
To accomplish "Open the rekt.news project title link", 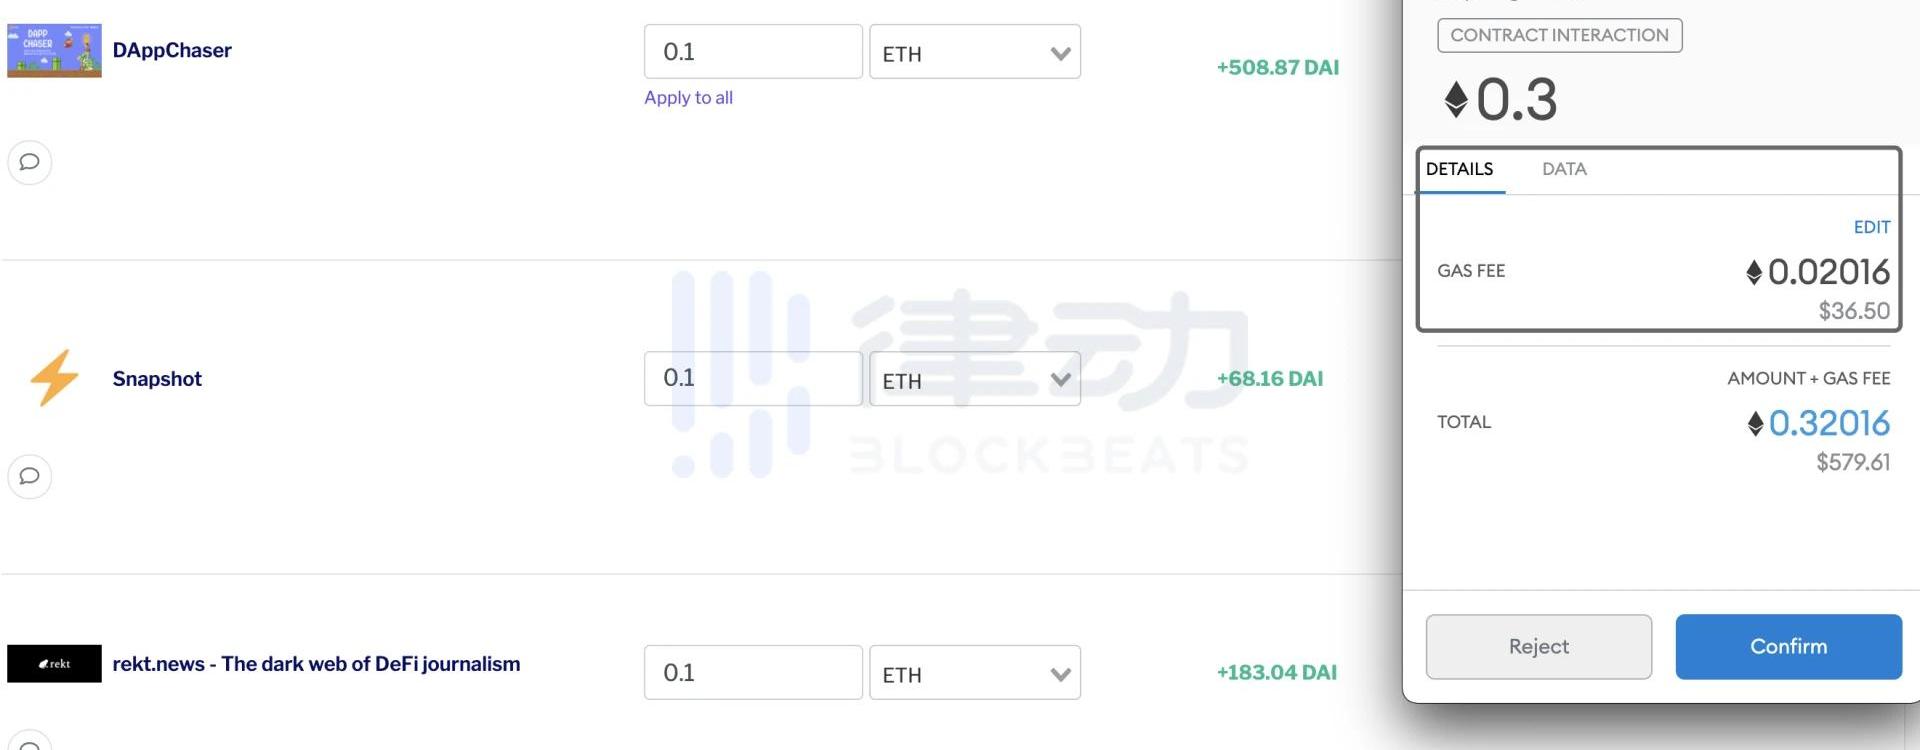I will click(x=316, y=664).
